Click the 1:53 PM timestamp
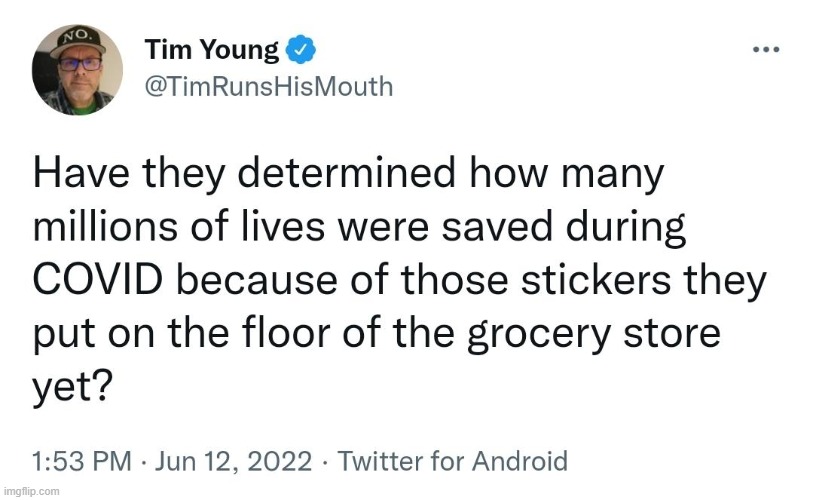This screenshot has height=500, width=813. coord(81,461)
